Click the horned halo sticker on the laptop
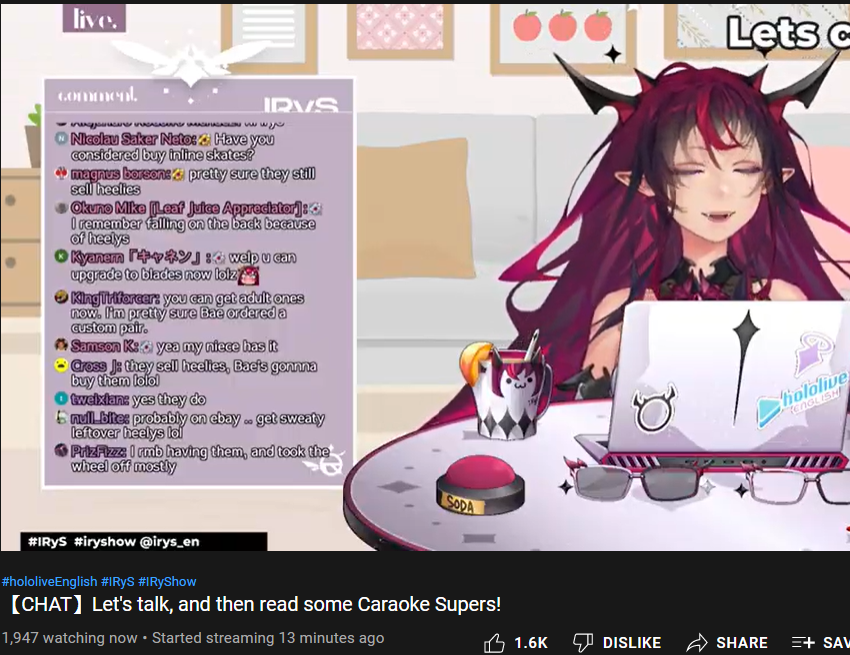 click(655, 408)
